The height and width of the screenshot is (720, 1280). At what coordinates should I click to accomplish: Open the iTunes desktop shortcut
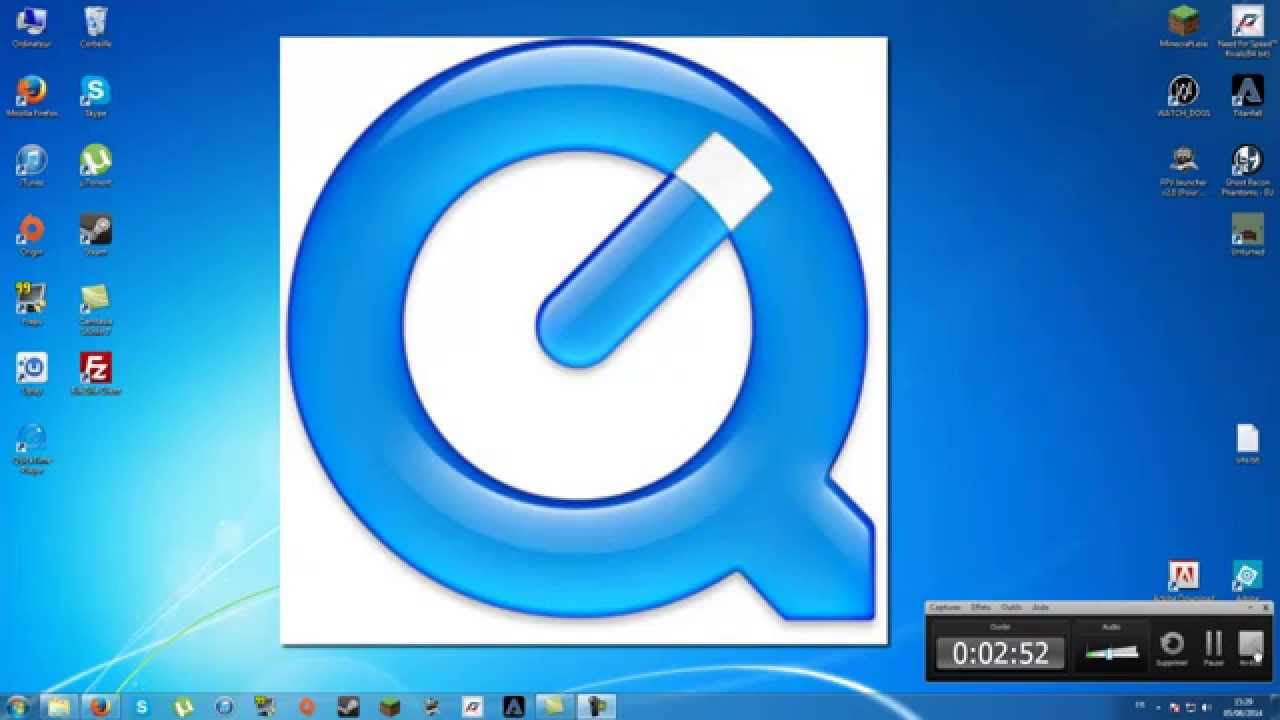[31, 165]
